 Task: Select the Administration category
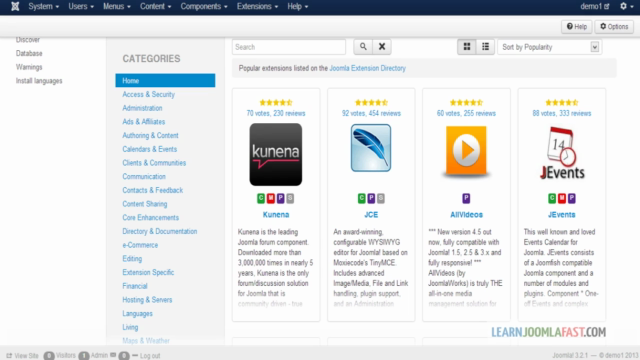coord(142,108)
